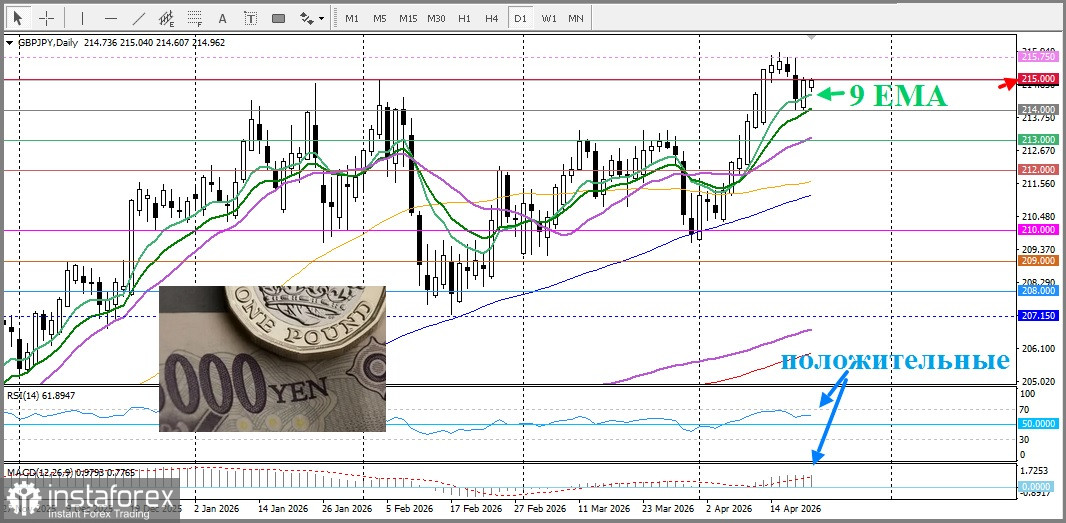Toggle the H1 timeframe button
The height and width of the screenshot is (523, 1066).
point(464,18)
